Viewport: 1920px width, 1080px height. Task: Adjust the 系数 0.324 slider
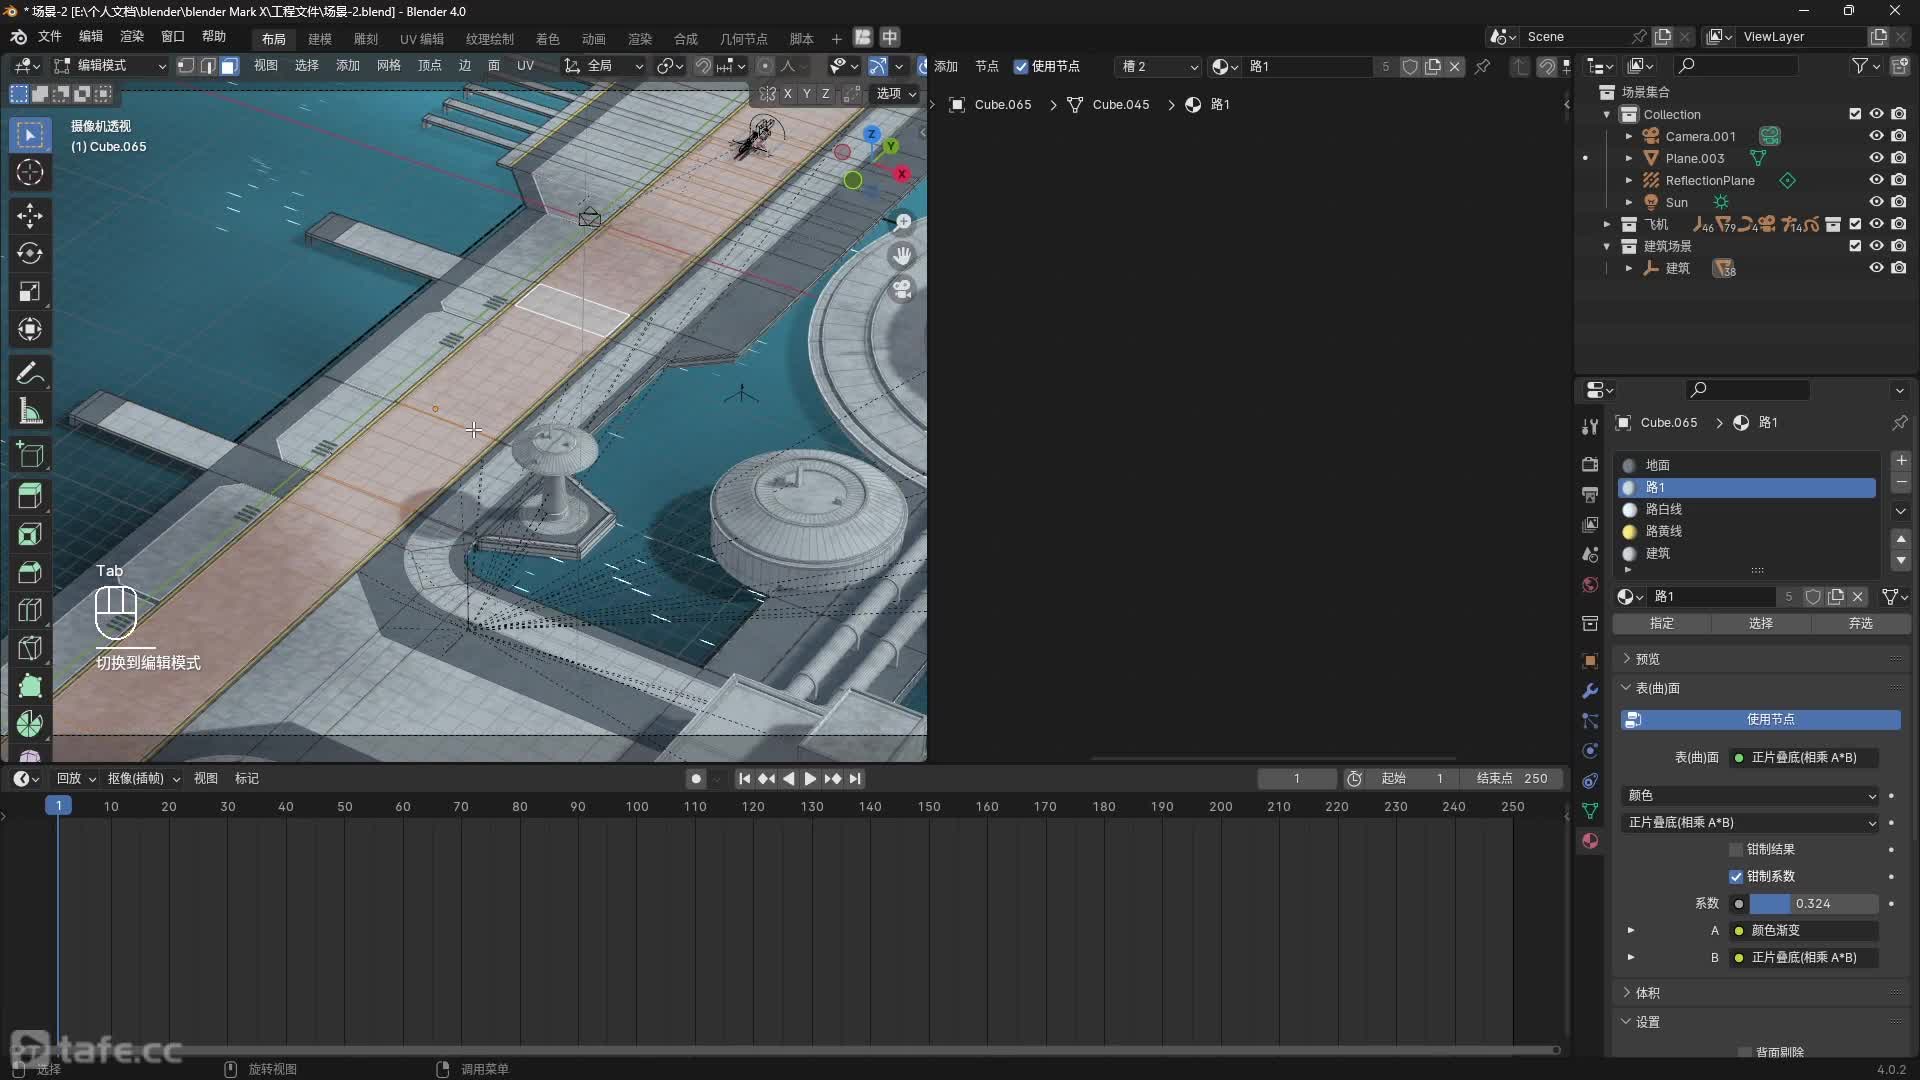[x=1813, y=904]
